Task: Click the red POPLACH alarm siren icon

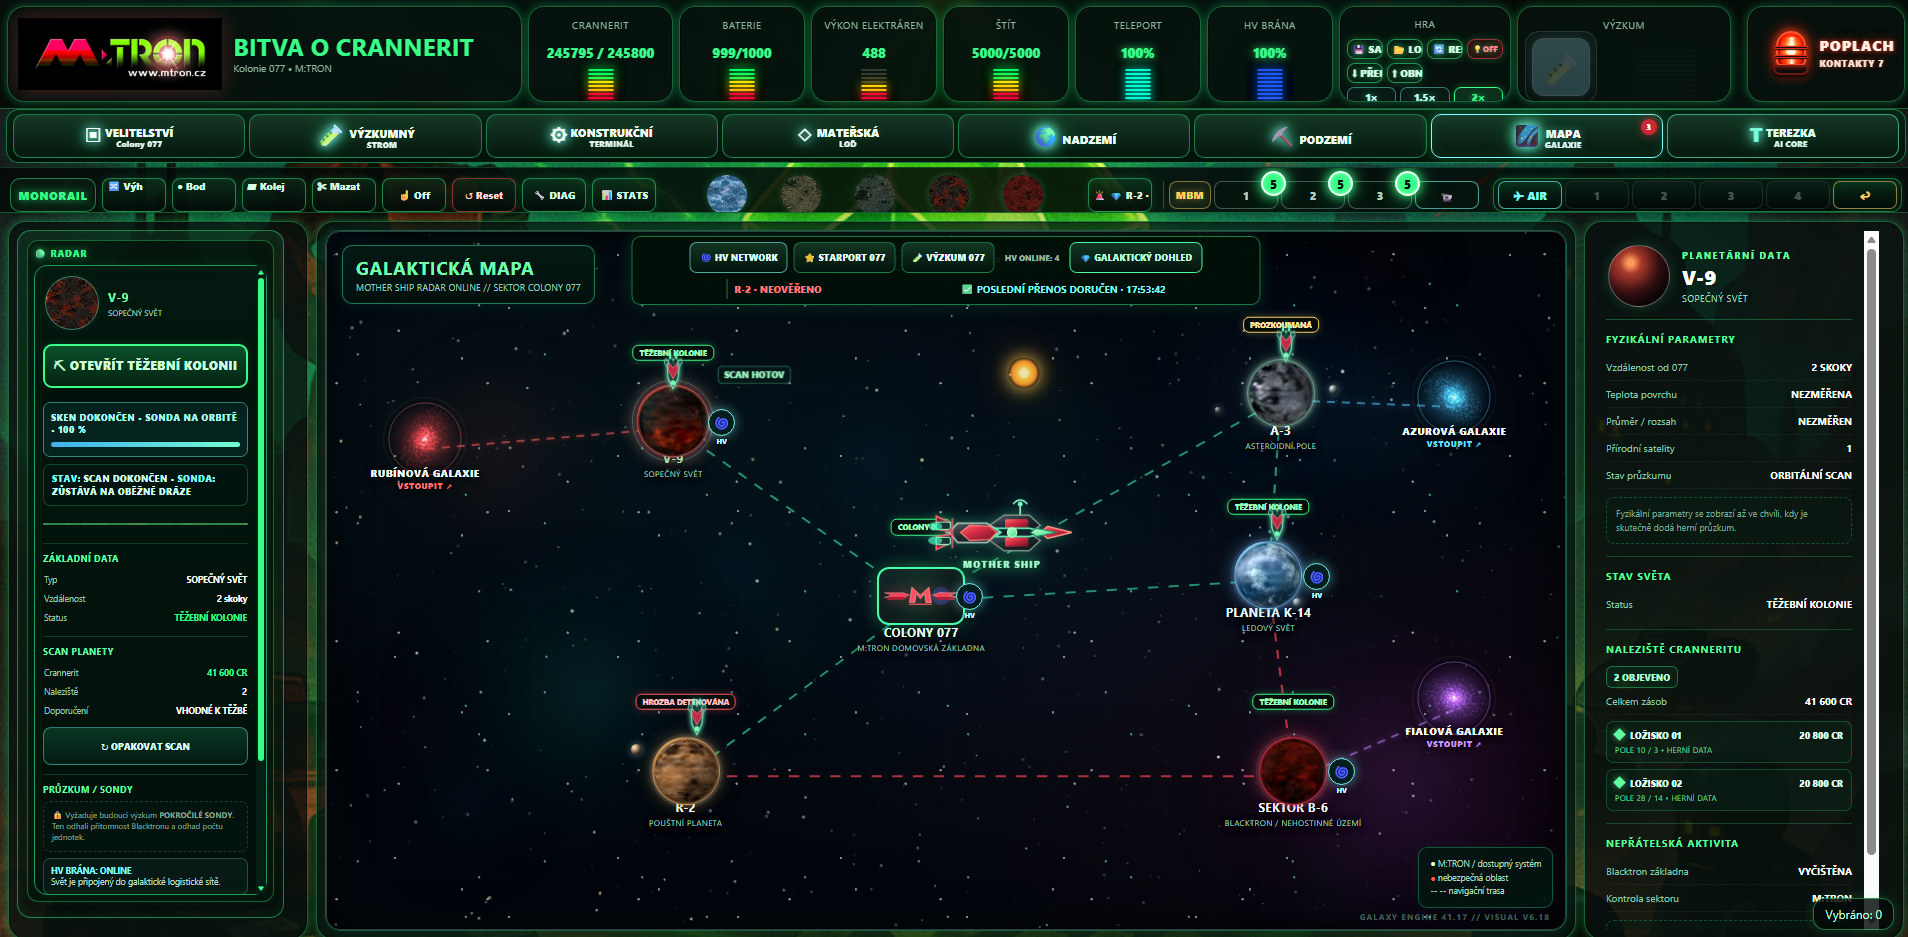Action: 1790,53
